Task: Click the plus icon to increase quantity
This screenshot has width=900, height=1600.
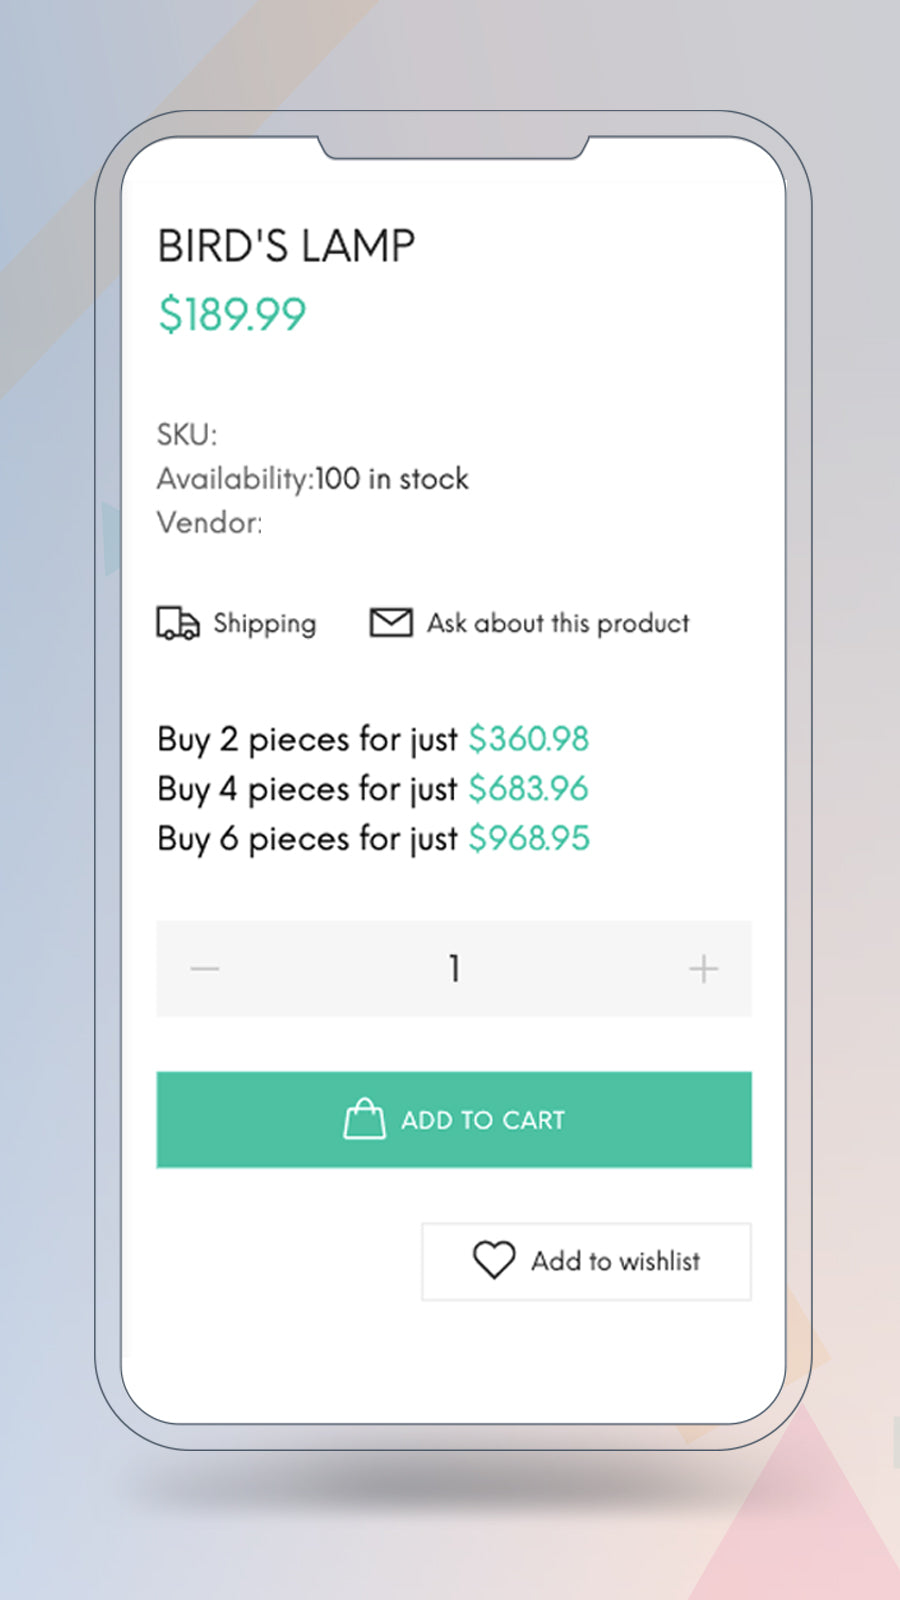Action: pos(703,968)
